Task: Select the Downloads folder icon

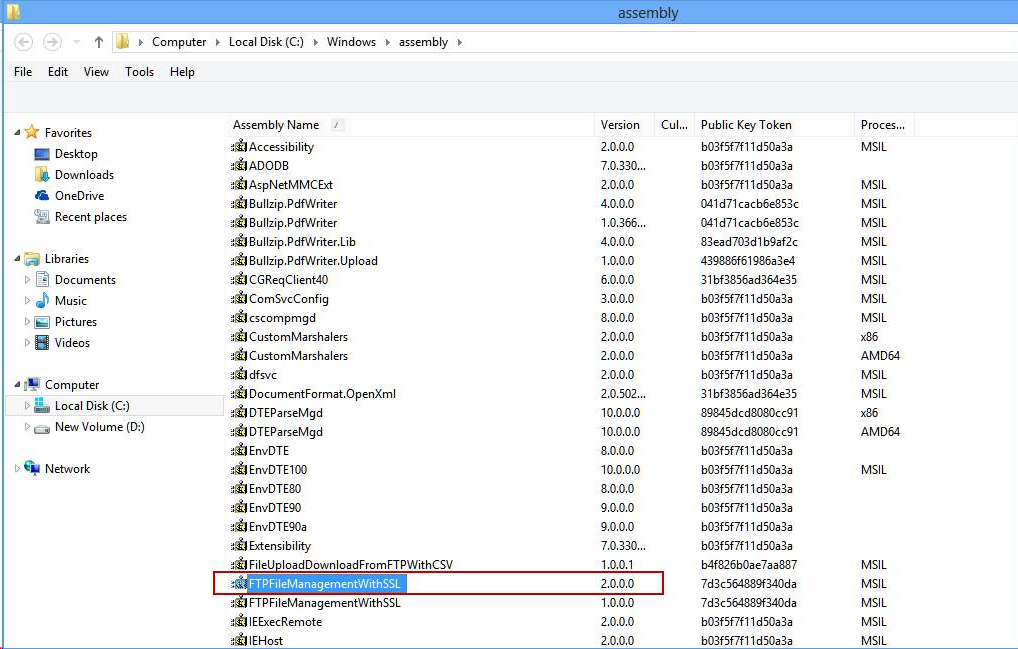Action: 42,175
